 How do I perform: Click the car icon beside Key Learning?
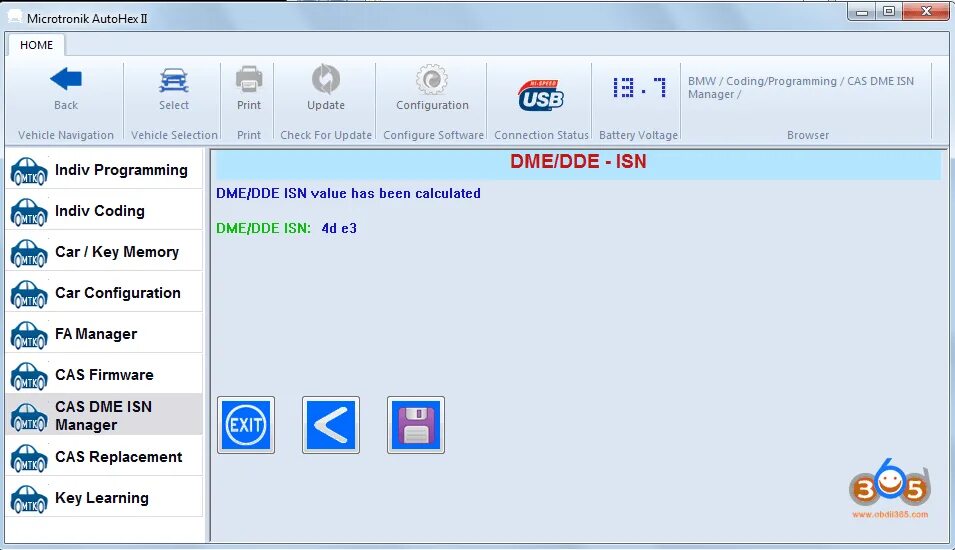click(29, 498)
